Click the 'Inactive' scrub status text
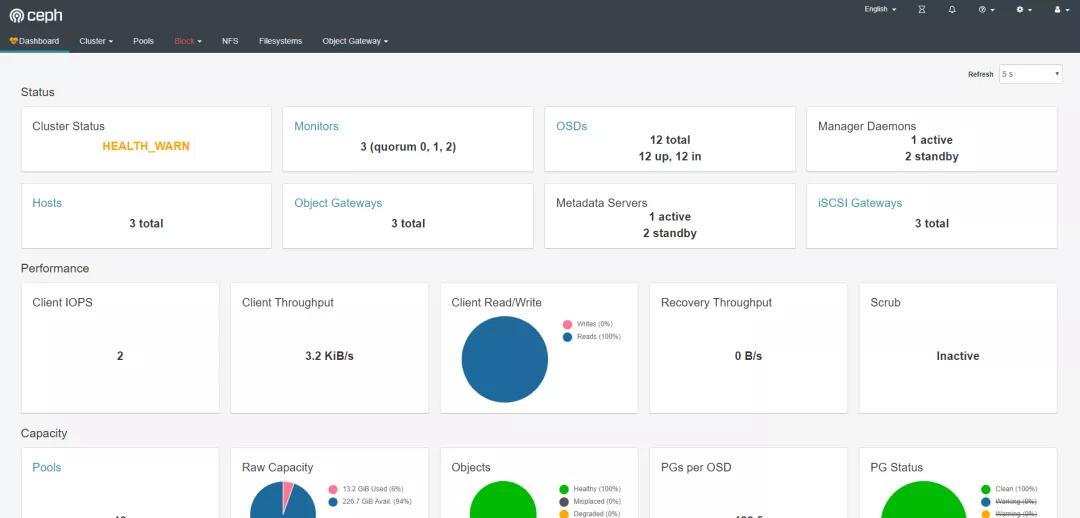The image size is (1080, 518). coord(957,356)
